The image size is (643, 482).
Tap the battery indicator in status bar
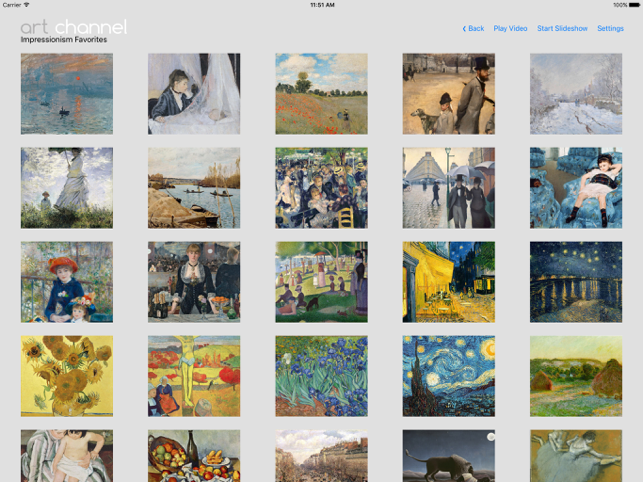pos(634,5)
